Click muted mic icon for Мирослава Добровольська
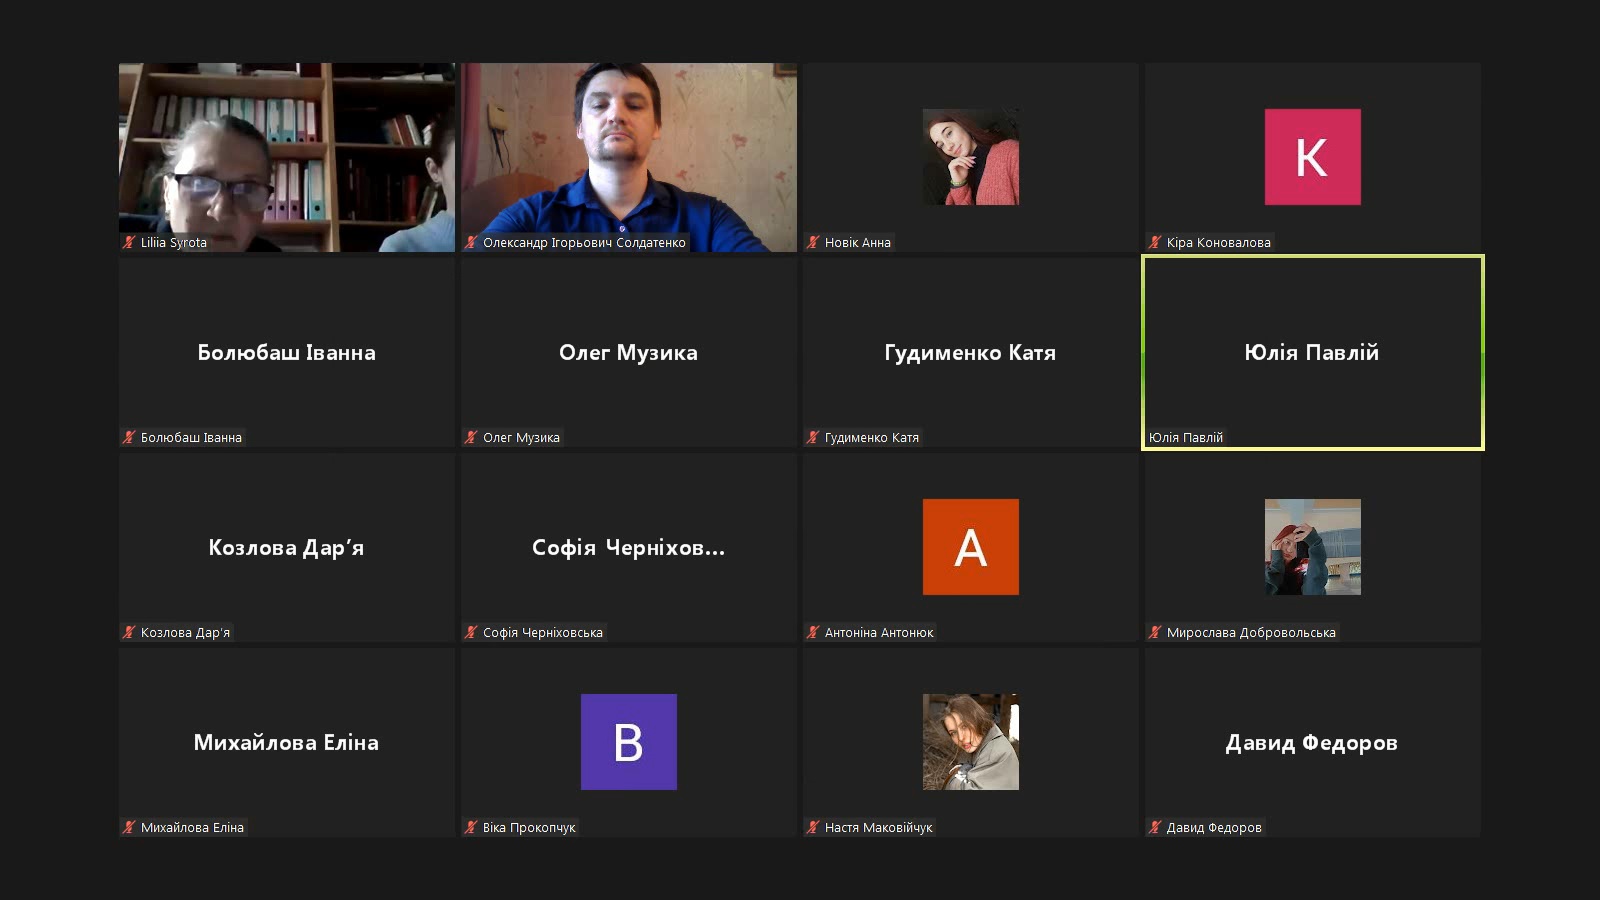This screenshot has height=900, width=1600. [x=1155, y=632]
